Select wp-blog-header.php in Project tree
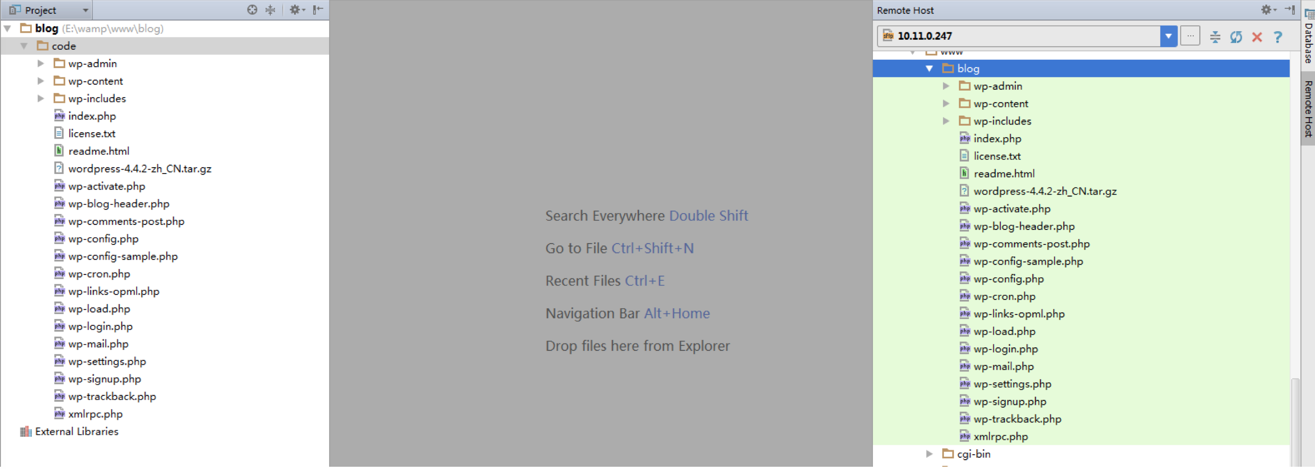Screen dimensions: 1315x469 coord(119,204)
